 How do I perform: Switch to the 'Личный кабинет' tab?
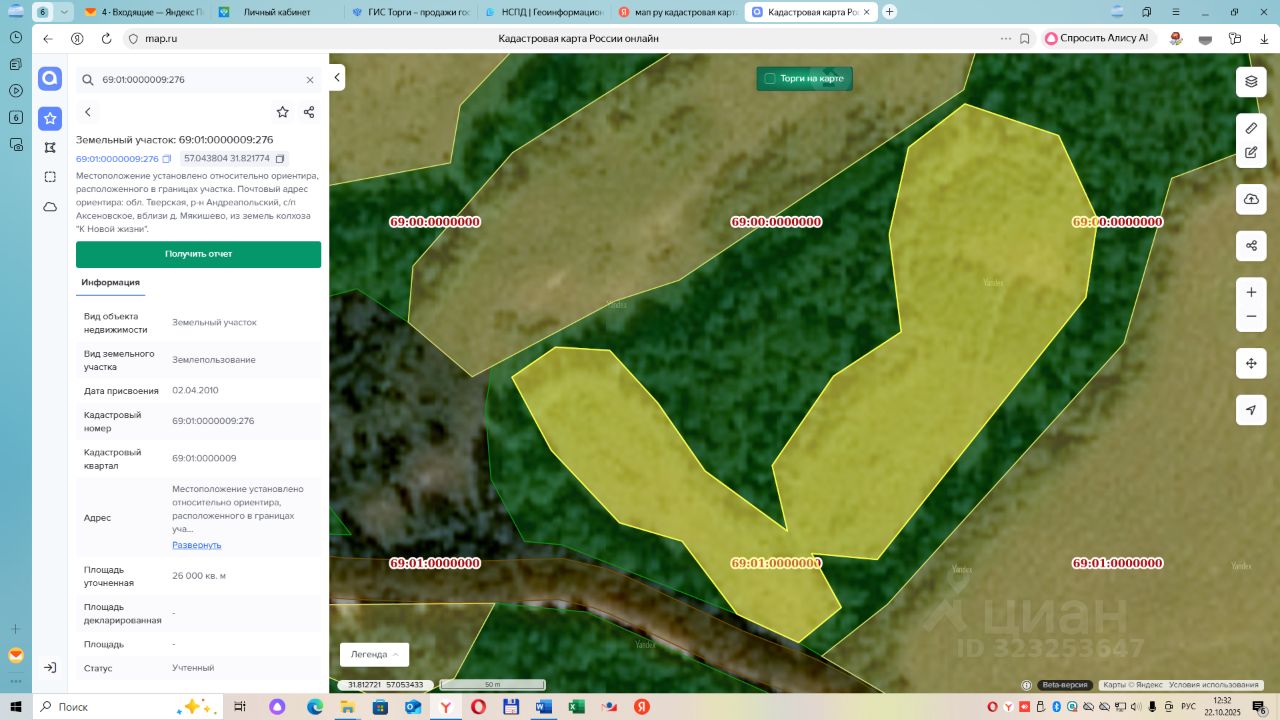276,12
